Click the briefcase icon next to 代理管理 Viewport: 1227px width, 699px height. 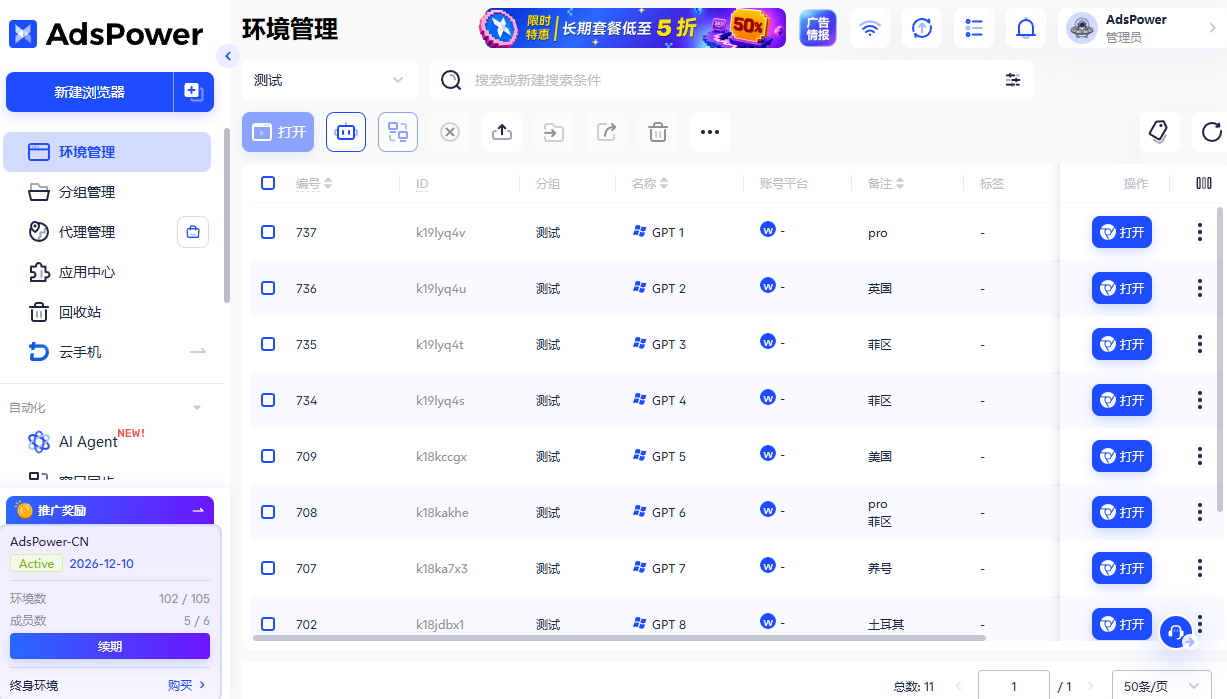click(x=193, y=232)
